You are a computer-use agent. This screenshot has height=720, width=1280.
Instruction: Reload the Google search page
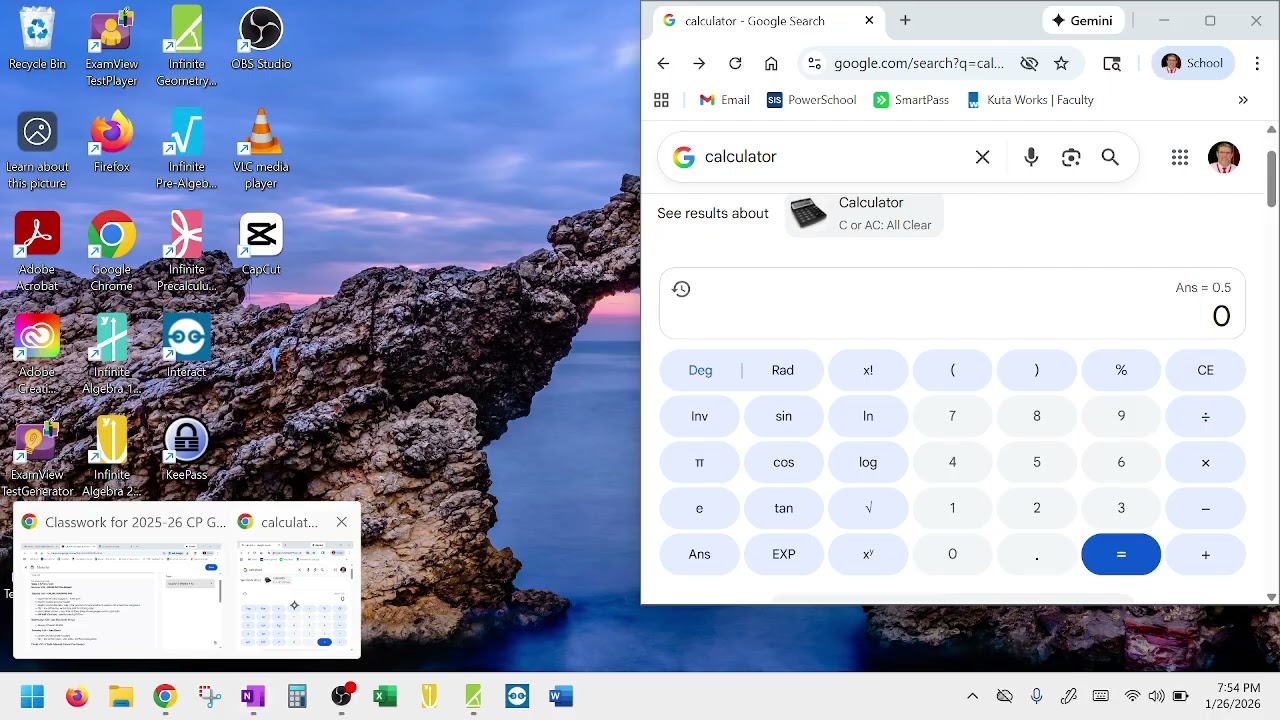click(735, 63)
